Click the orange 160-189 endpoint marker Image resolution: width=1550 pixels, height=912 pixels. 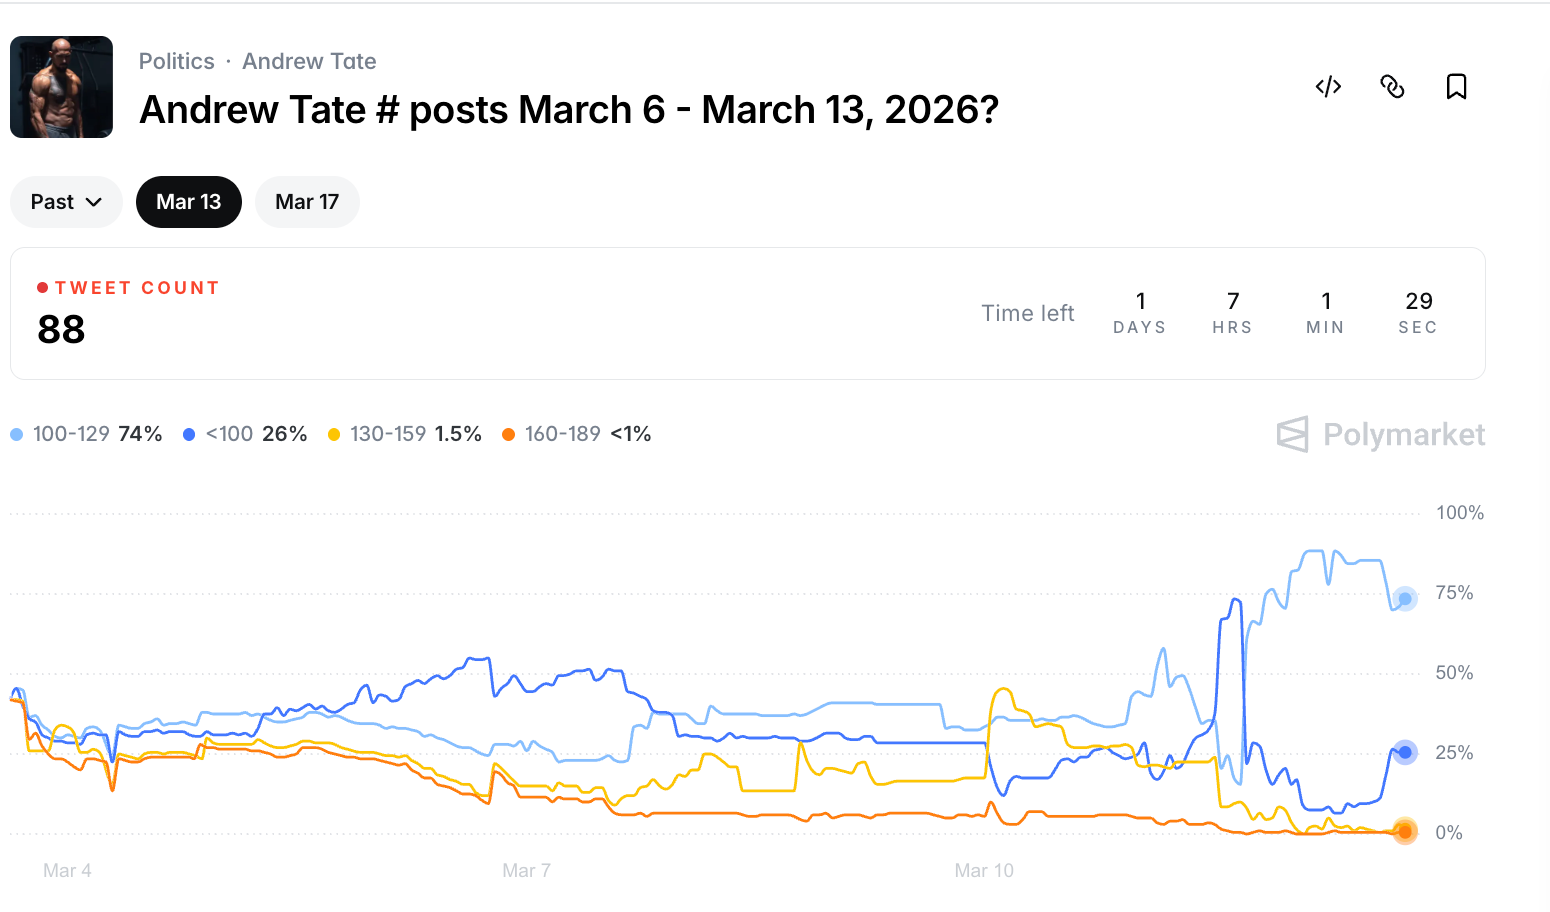1405,832
